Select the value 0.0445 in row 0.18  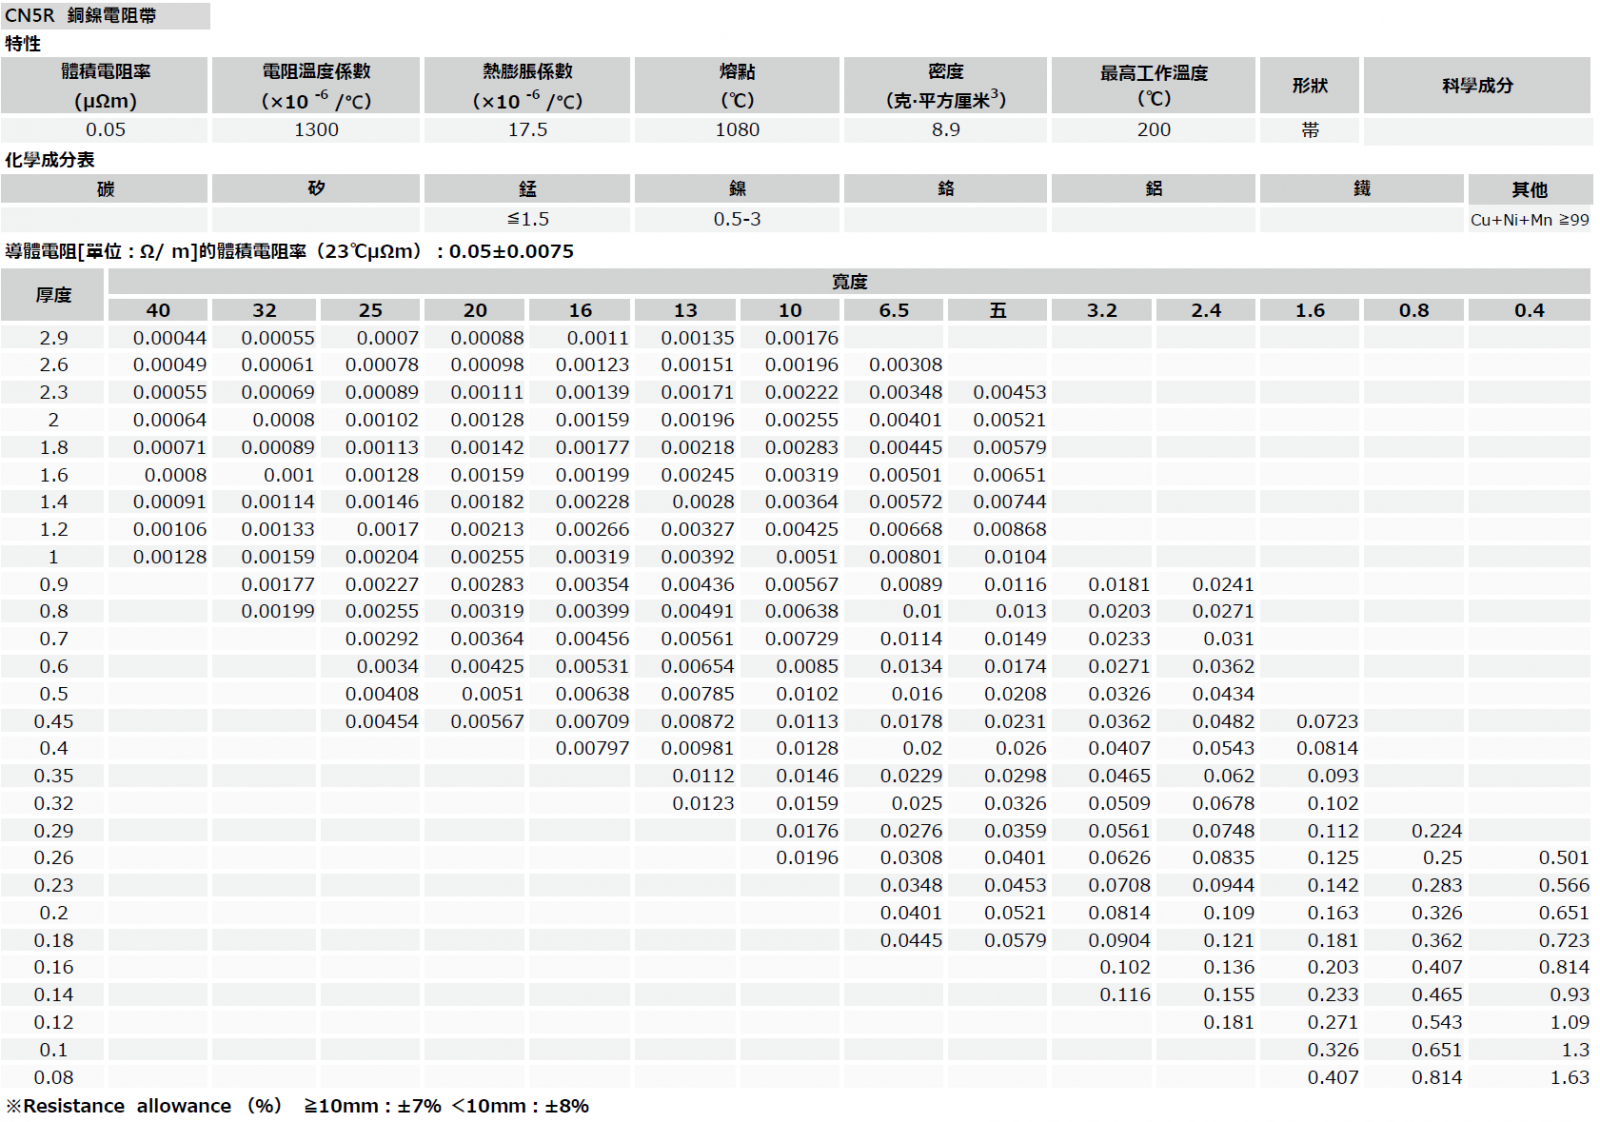point(911,940)
